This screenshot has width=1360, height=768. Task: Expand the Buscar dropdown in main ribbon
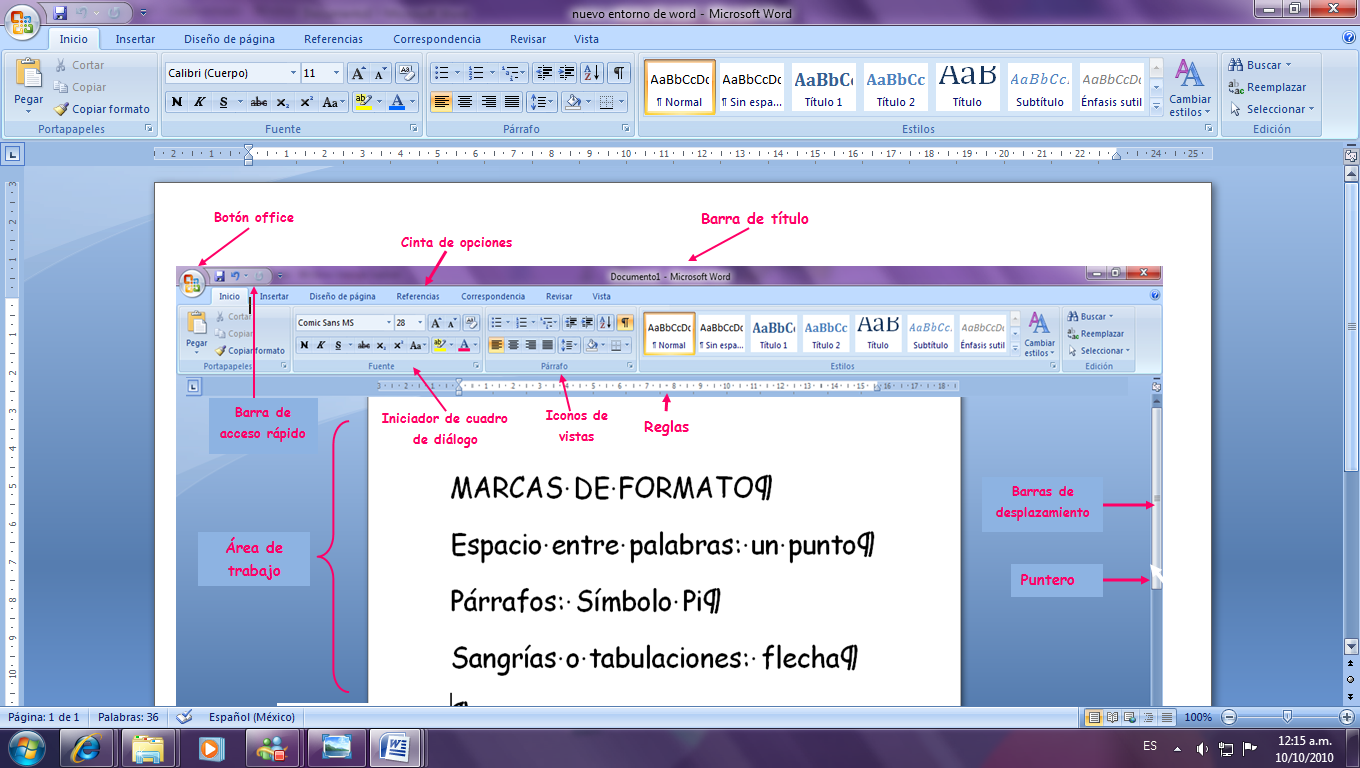tap(1288, 65)
